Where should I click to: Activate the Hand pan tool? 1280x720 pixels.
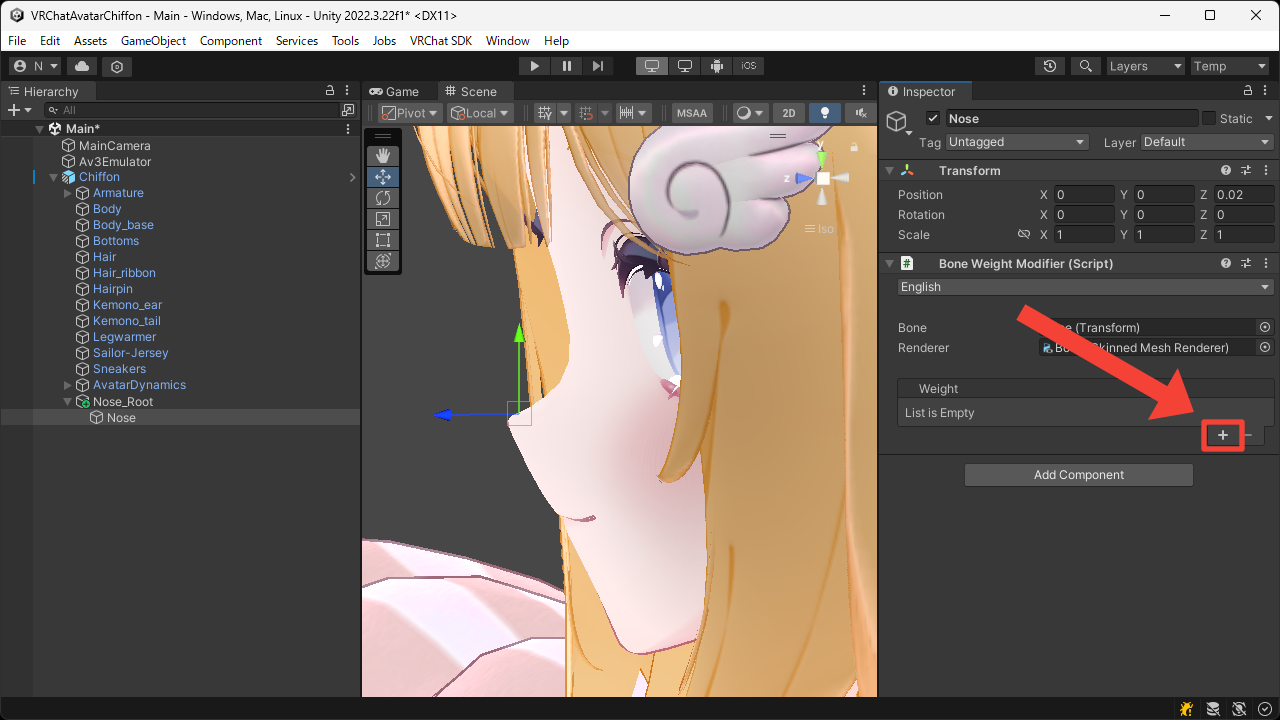coord(383,155)
